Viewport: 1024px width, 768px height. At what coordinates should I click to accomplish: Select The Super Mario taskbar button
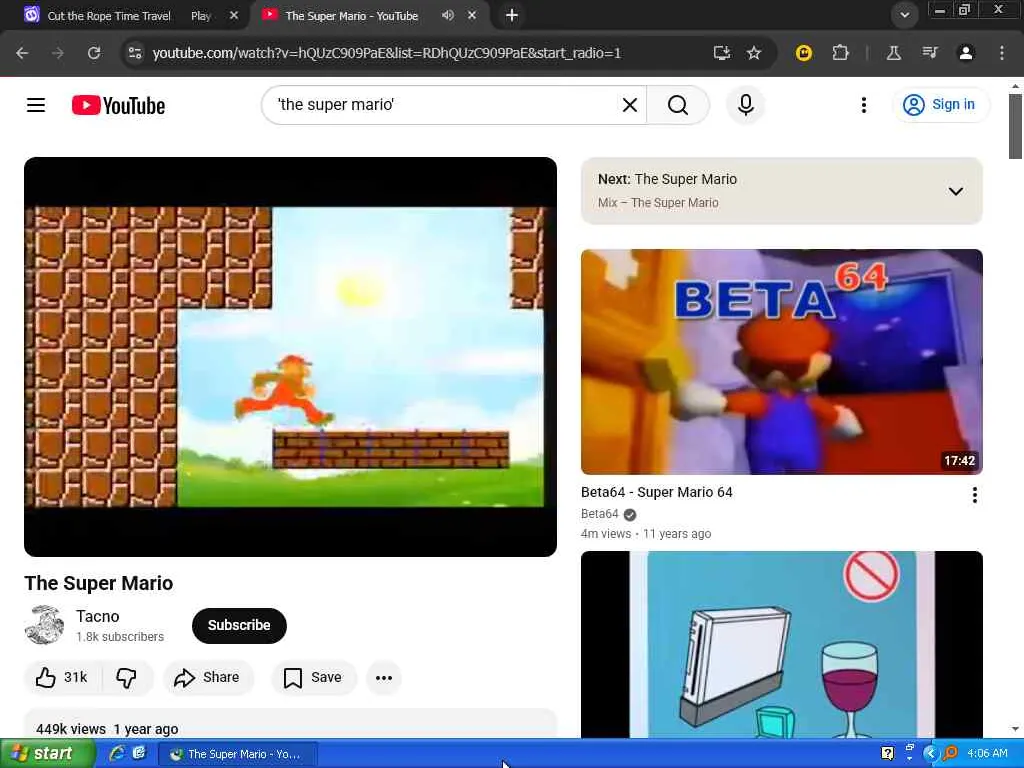(x=238, y=754)
